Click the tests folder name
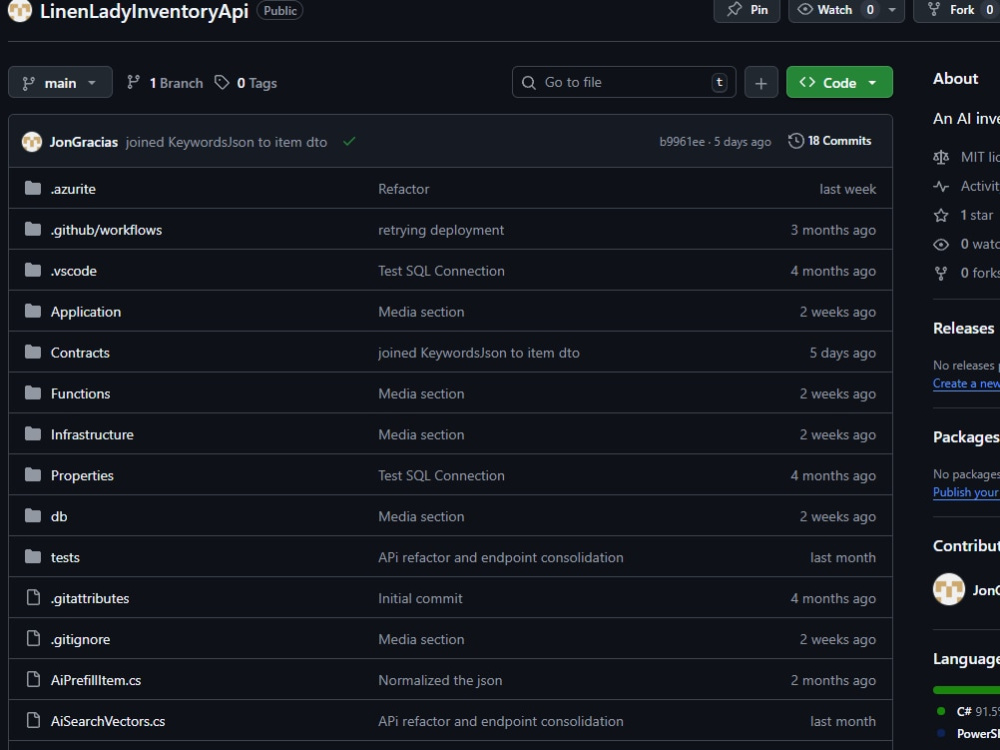This screenshot has width=1000, height=750. coord(65,557)
